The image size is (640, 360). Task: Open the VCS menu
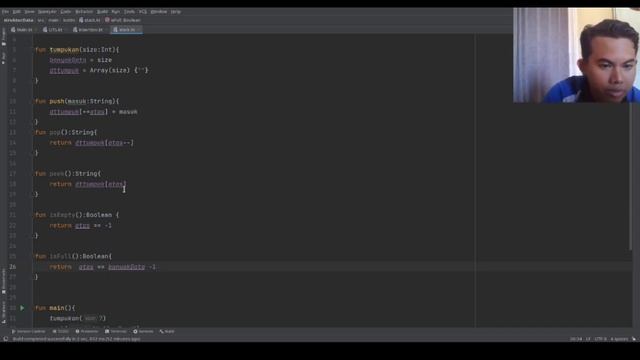coord(143,12)
